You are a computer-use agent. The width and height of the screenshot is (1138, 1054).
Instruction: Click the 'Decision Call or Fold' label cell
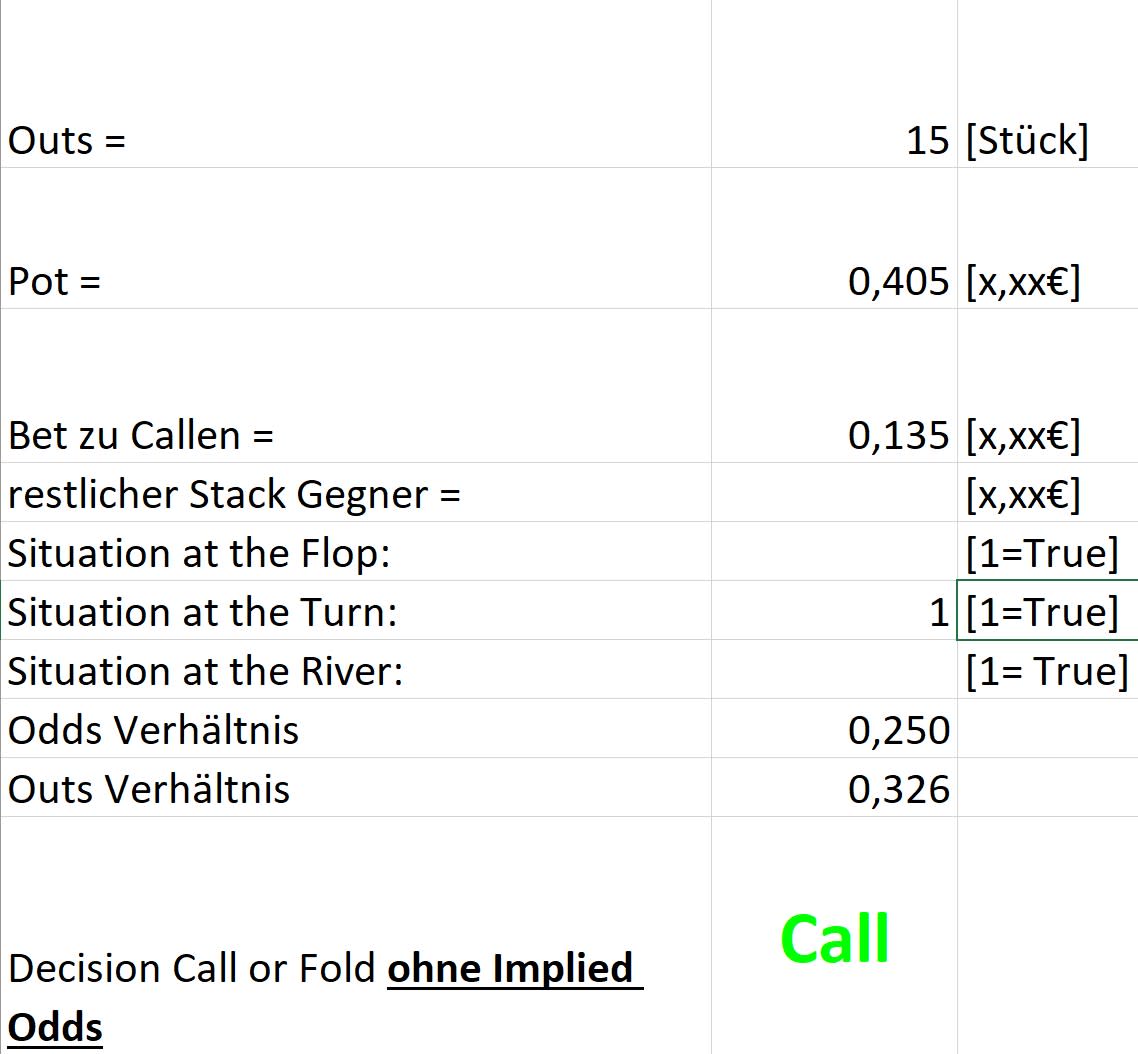pos(356,936)
